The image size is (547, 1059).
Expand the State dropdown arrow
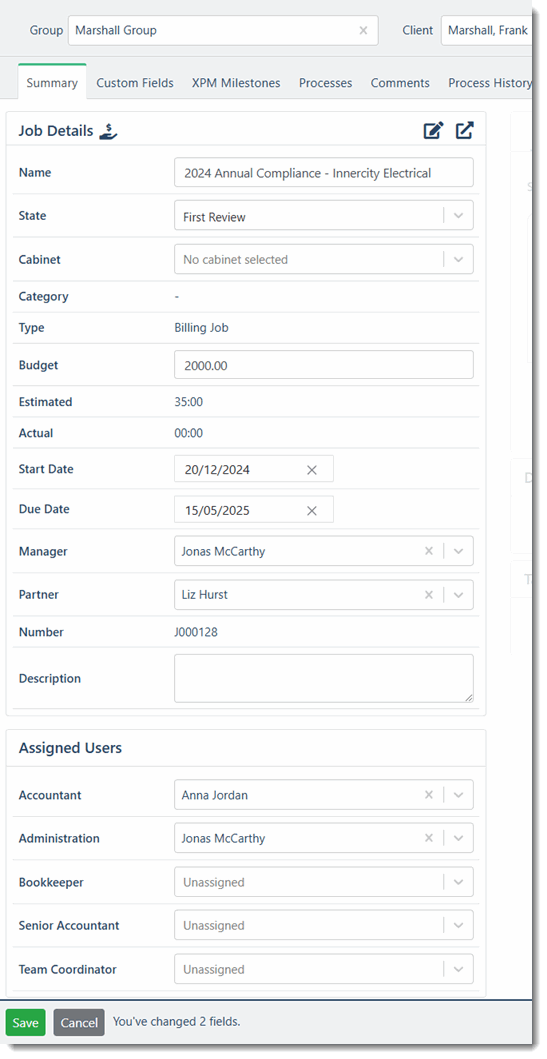(x=459, y=216)
